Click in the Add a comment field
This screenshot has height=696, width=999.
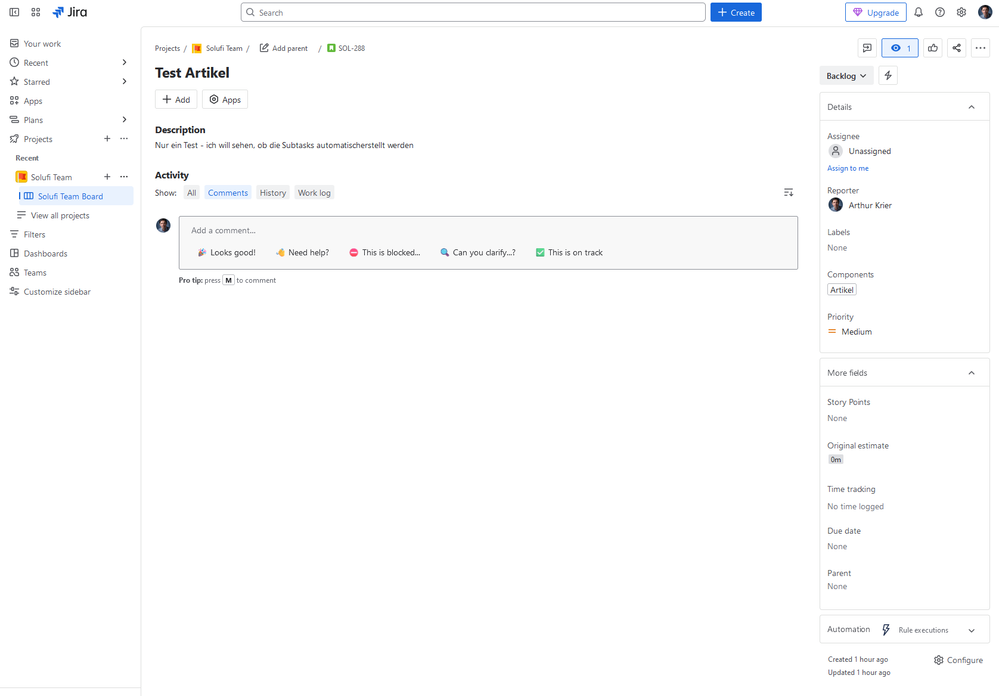coord(488,231)
